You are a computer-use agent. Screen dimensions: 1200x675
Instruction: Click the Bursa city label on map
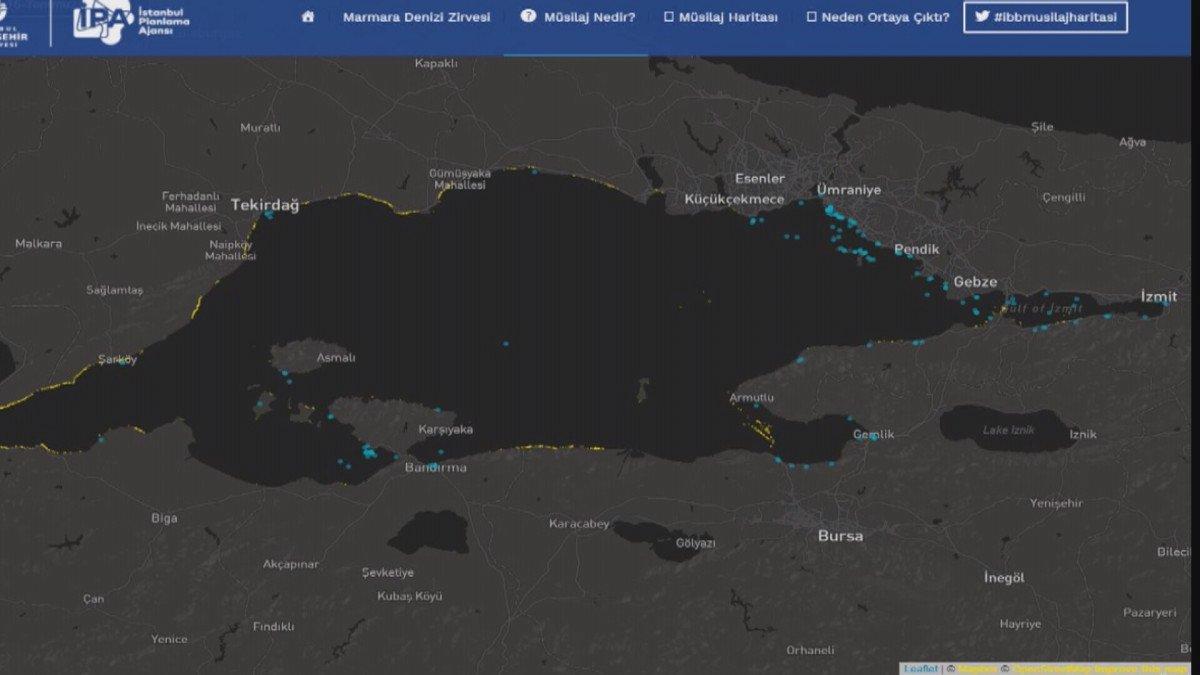pos(840,536)
